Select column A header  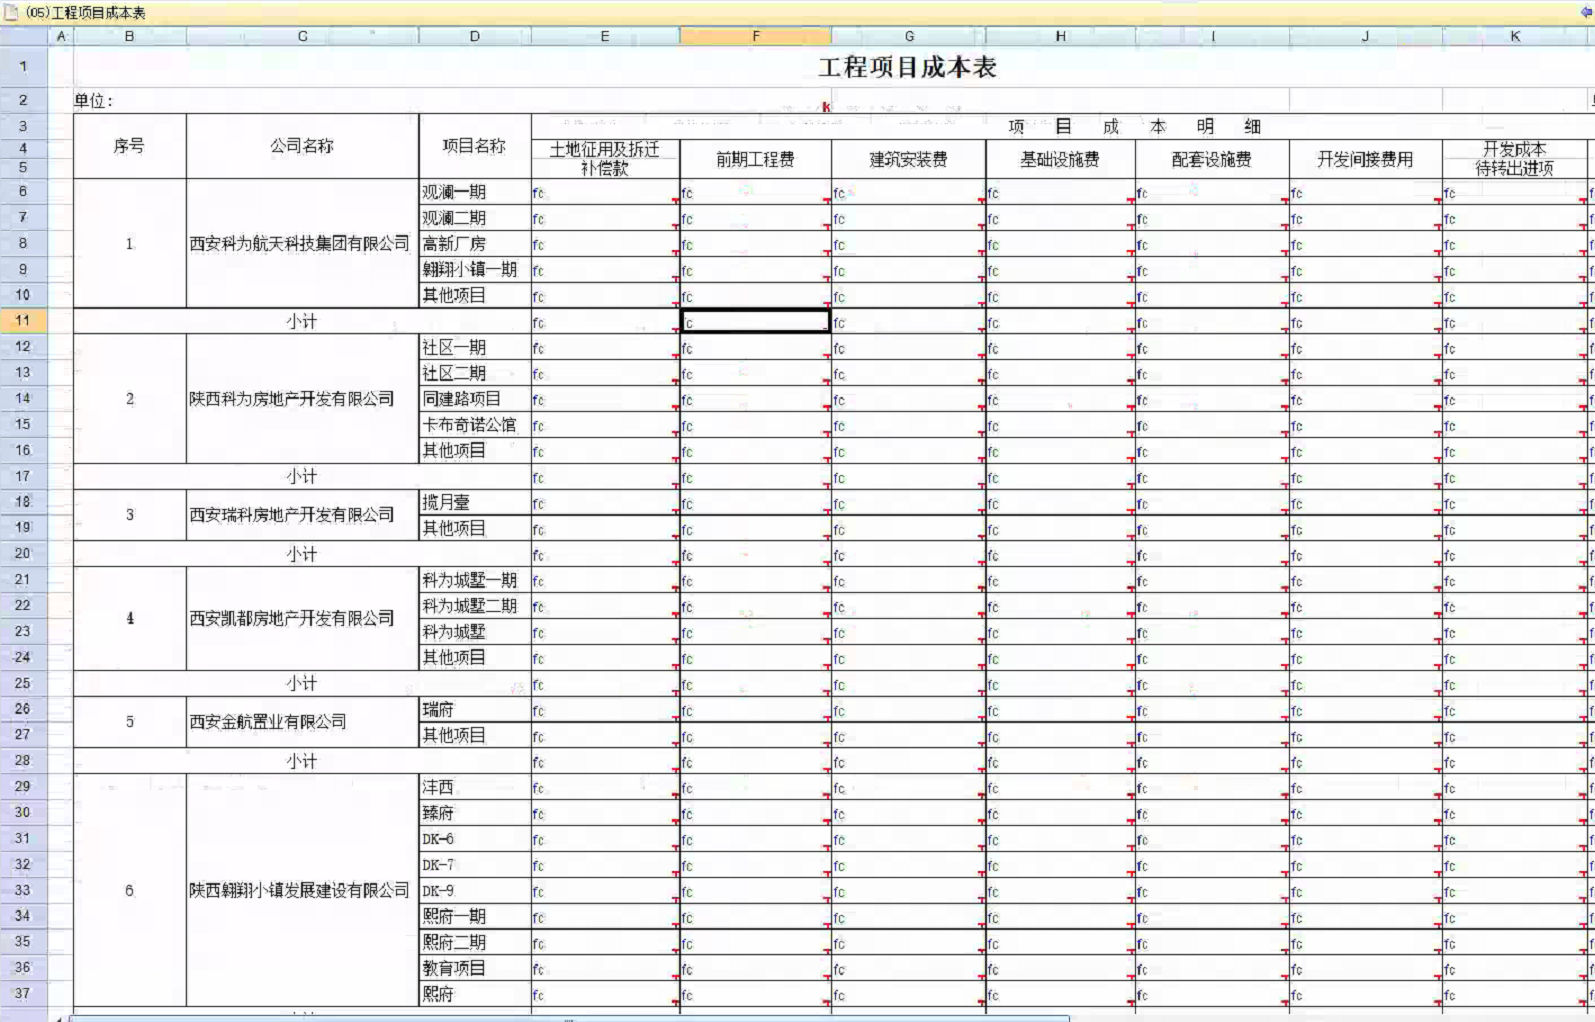click(61, 36)
